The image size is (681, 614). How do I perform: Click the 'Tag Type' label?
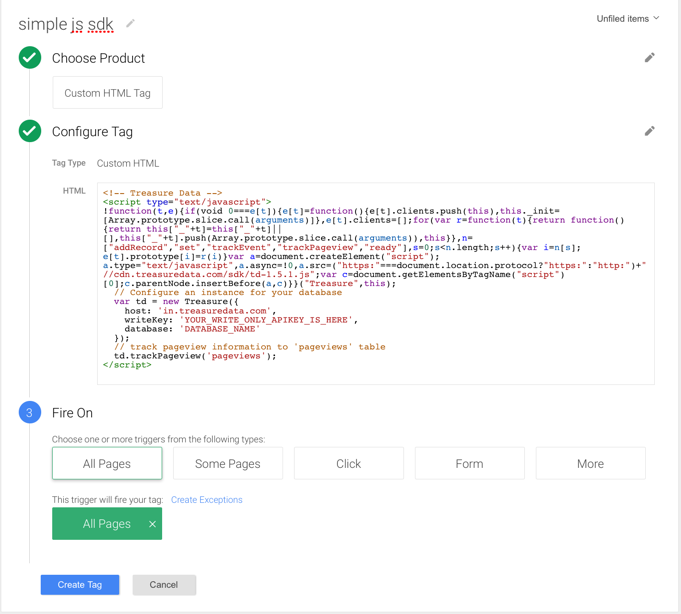69,163
